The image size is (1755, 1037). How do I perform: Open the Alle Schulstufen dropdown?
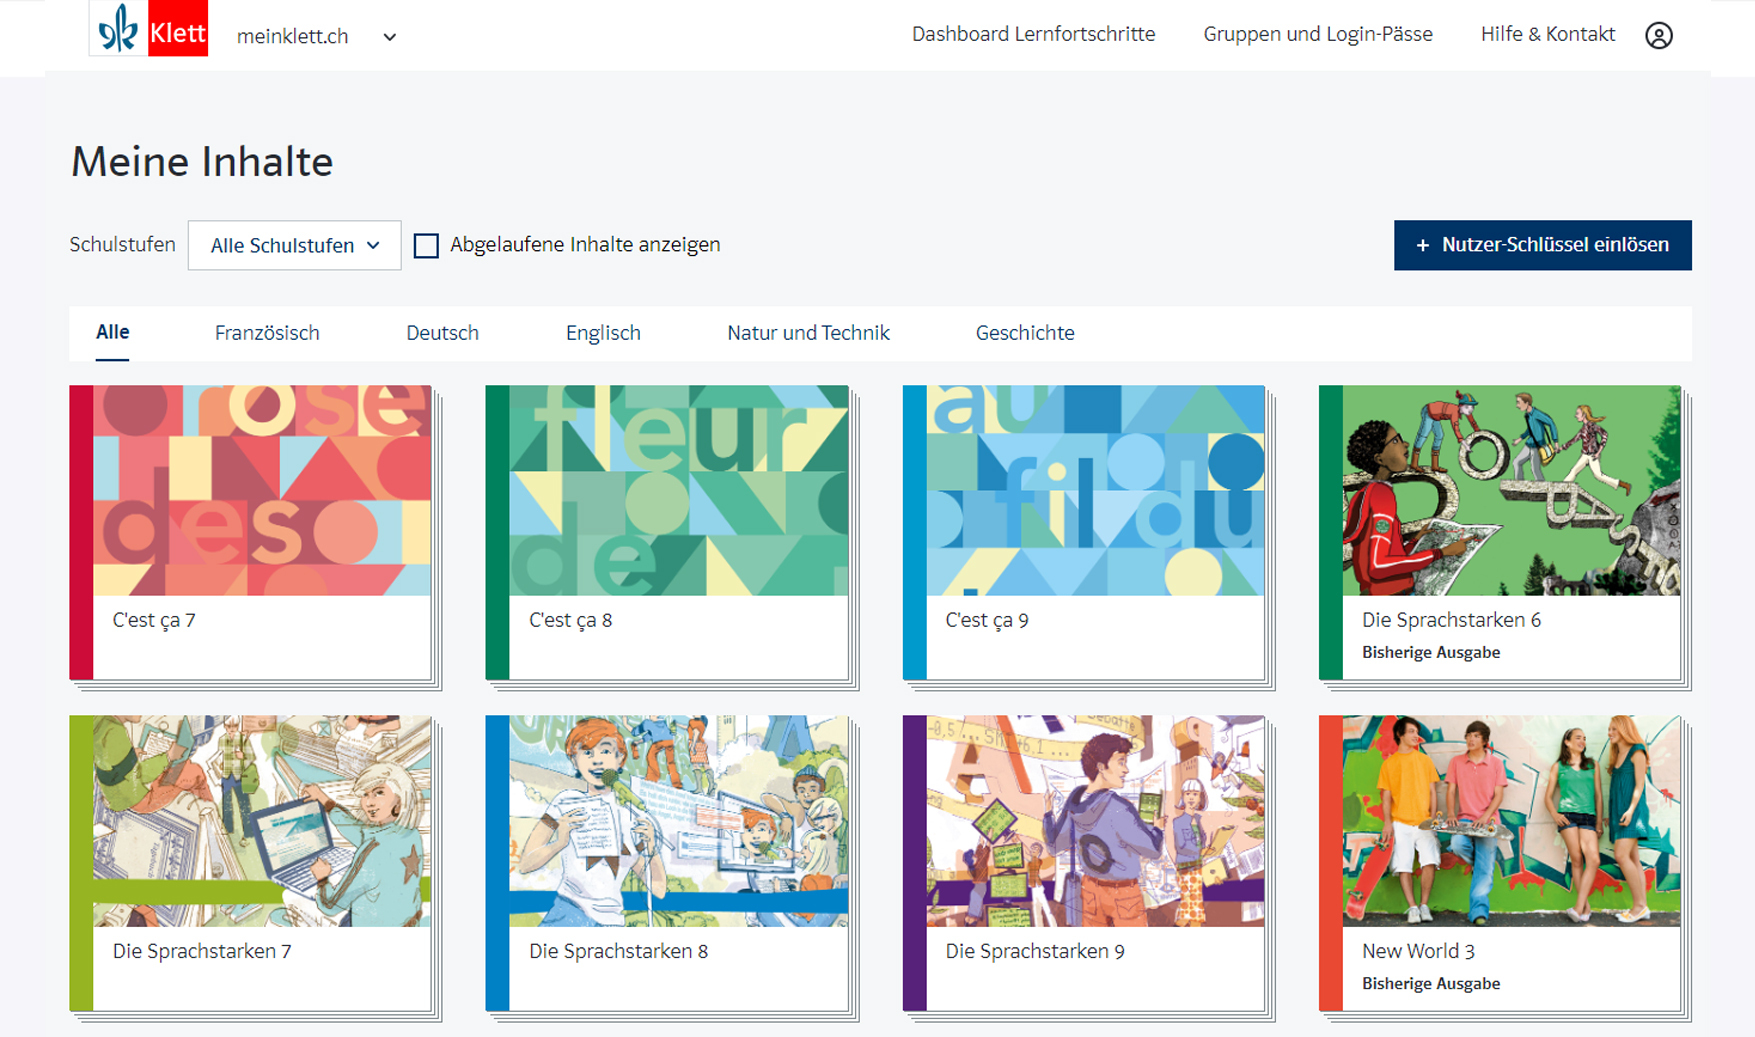coord(294,245)
